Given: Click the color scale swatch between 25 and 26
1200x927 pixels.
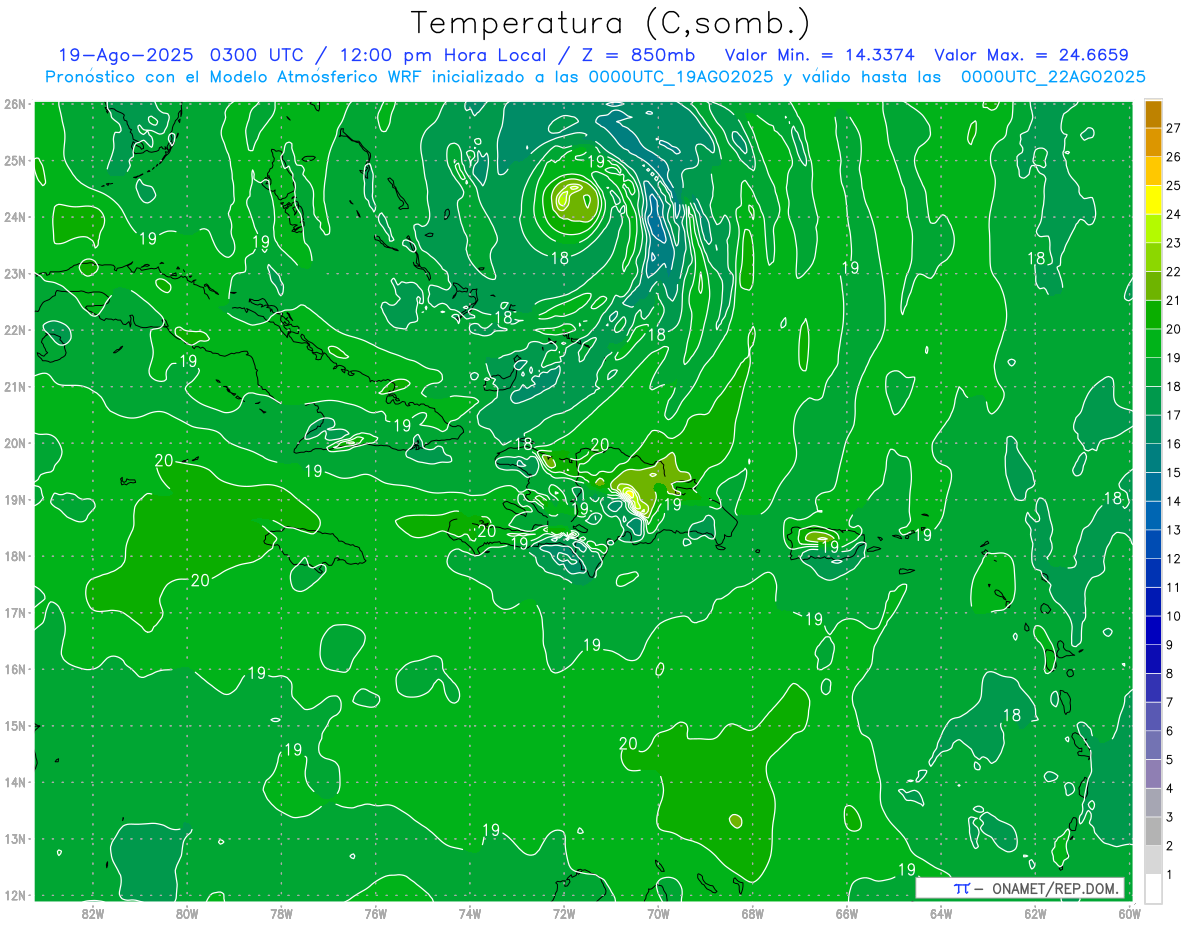Looking at the screenshot, I should click(x=1153, y=171).
